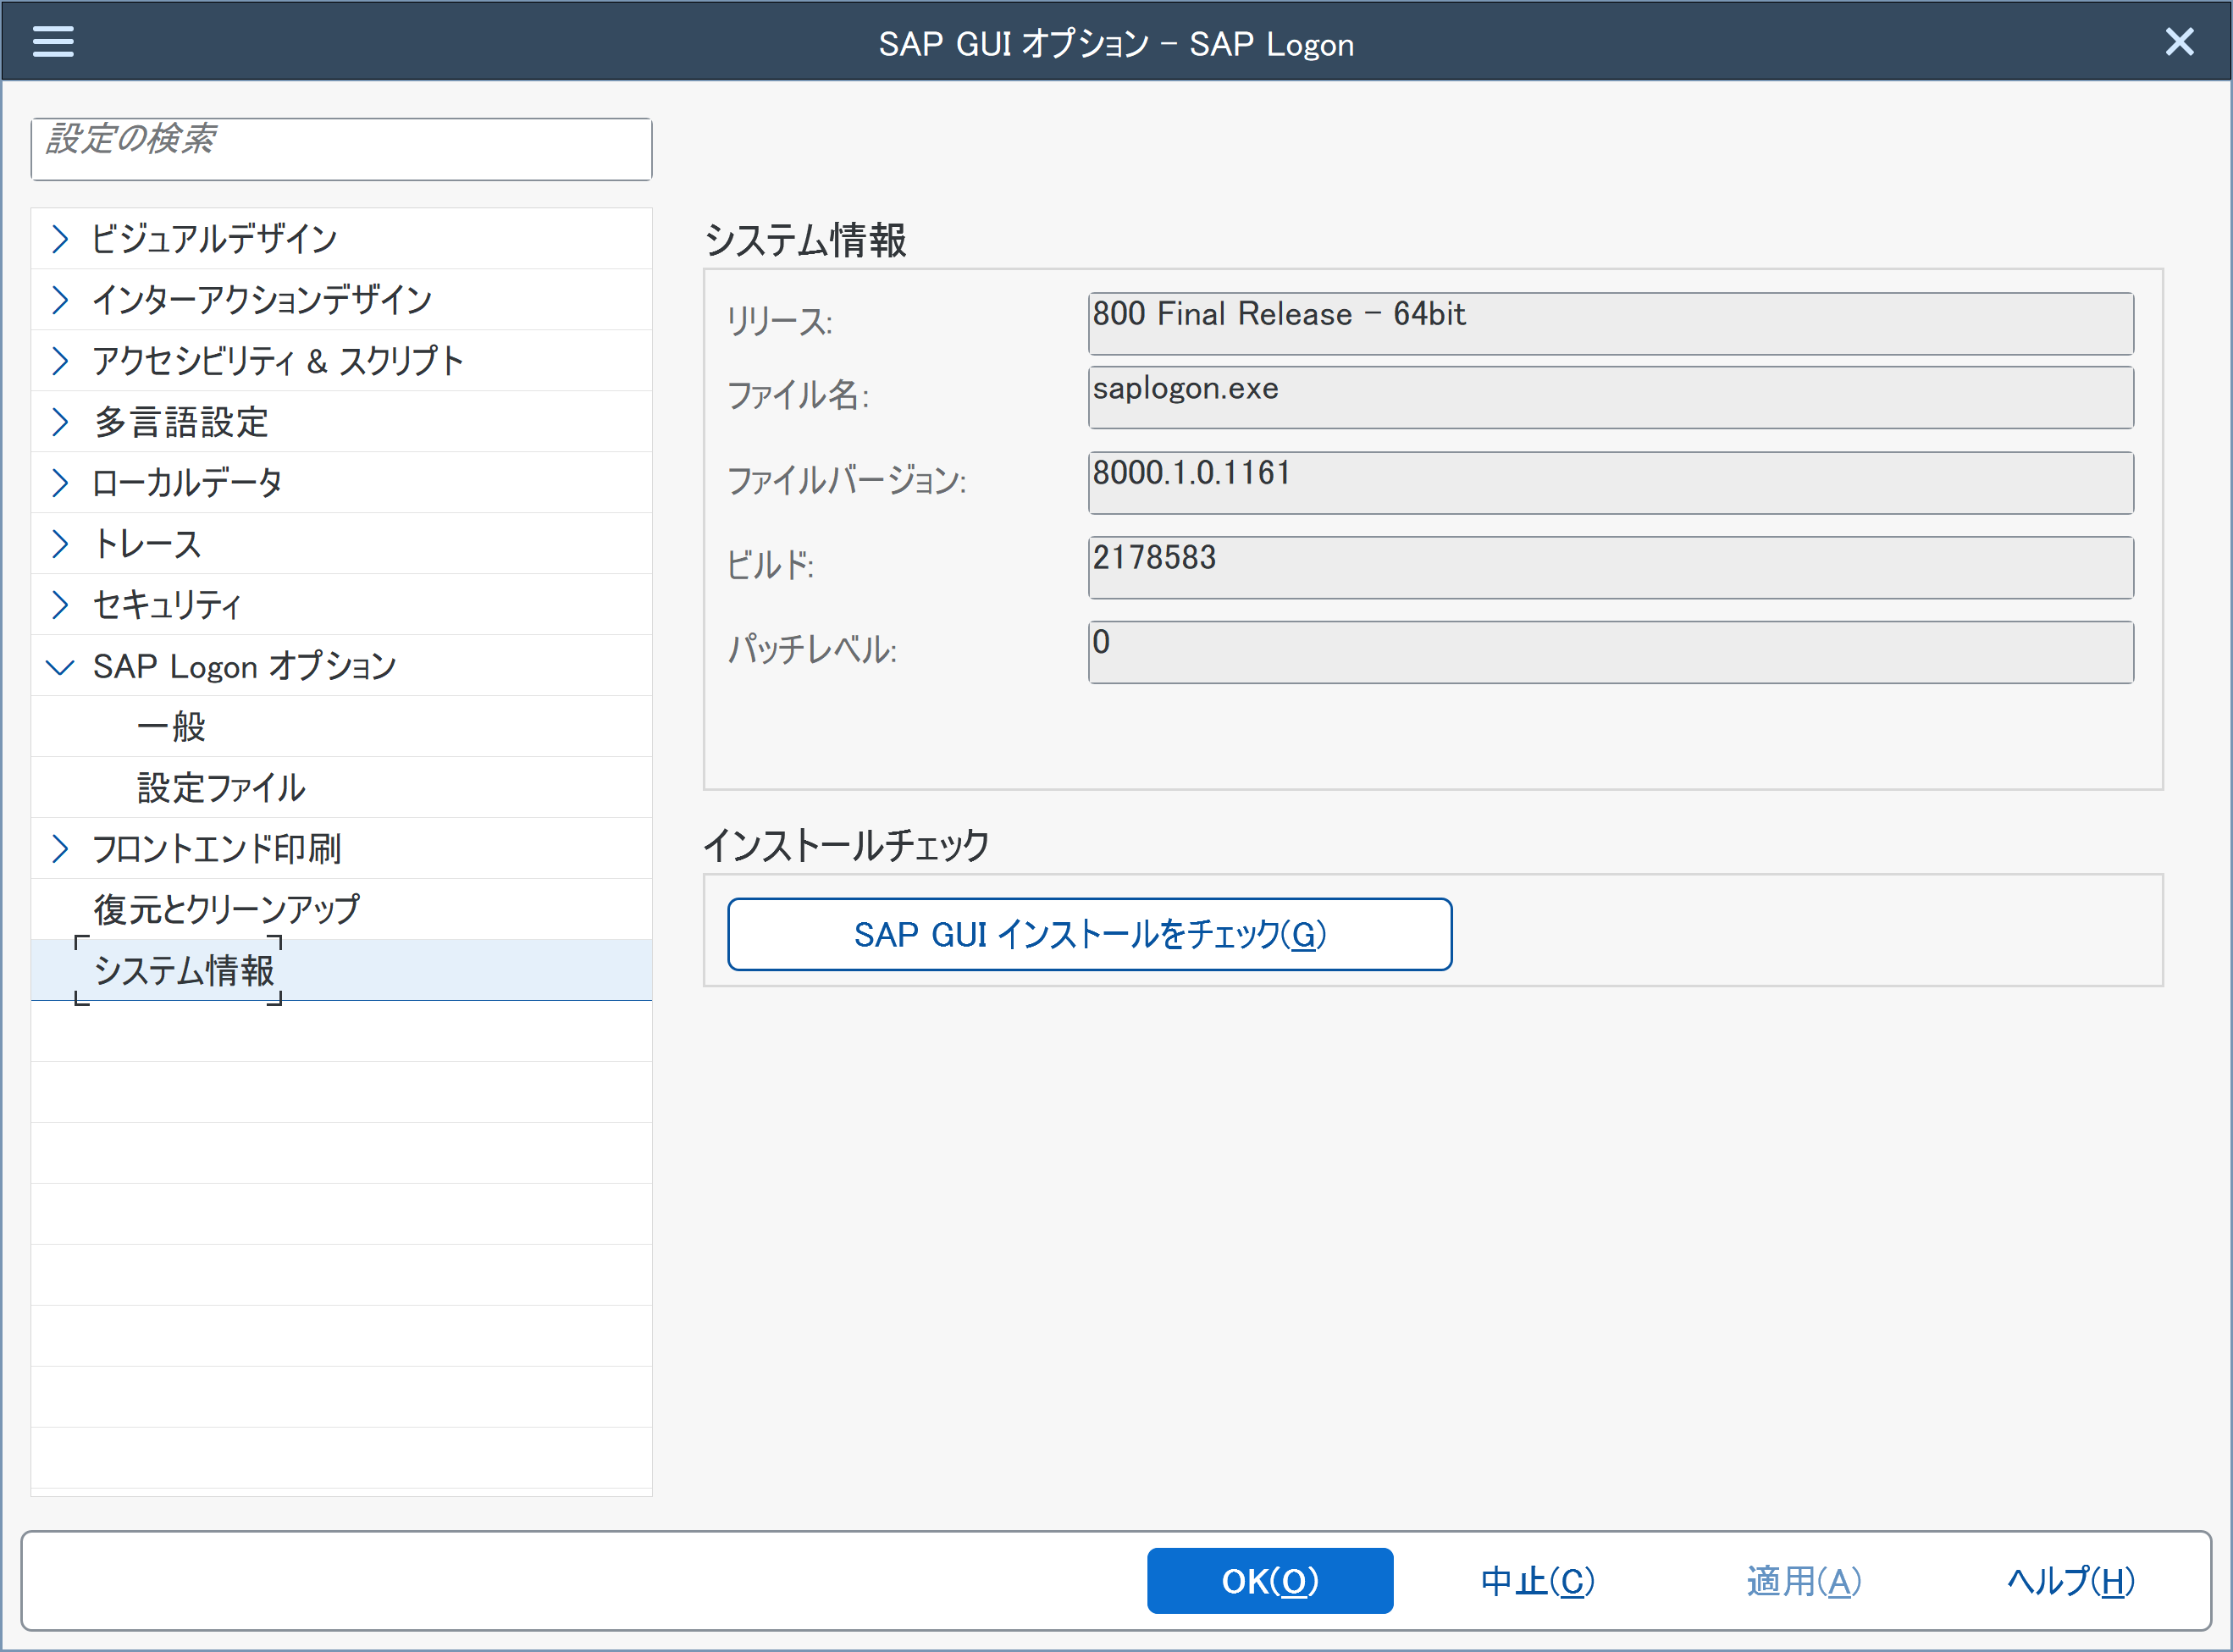Expand the フロントエンド印刷 chevron
Image resolution: width=2233 pixels, height=1652 pixels.
tap(60, 849)
